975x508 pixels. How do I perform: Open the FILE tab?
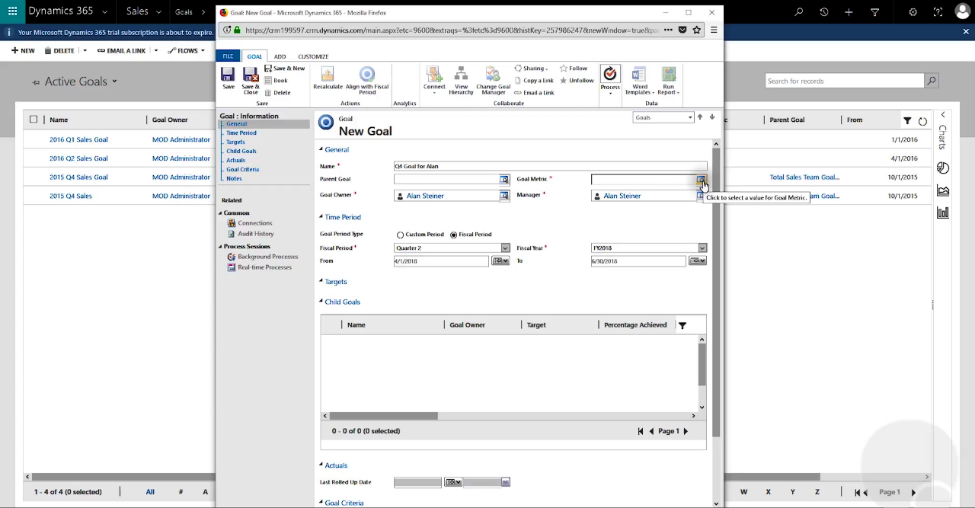point(228,56)
